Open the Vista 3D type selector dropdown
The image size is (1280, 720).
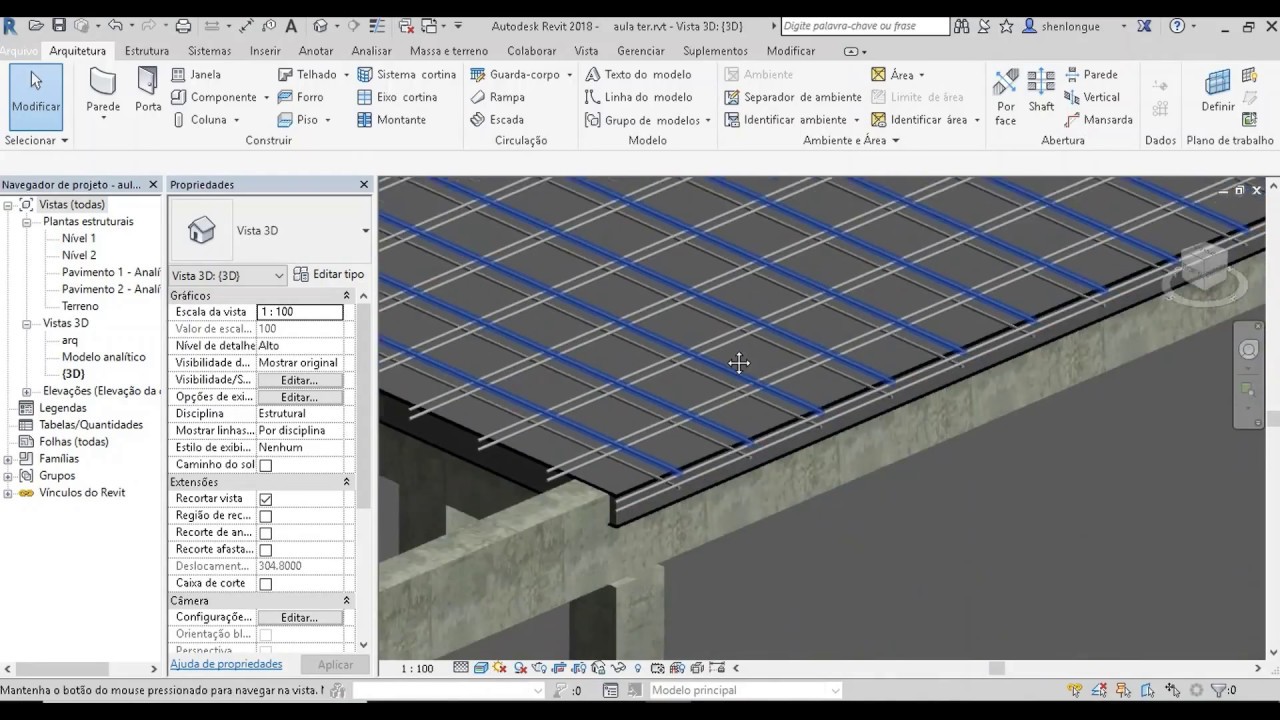[365, 231]
